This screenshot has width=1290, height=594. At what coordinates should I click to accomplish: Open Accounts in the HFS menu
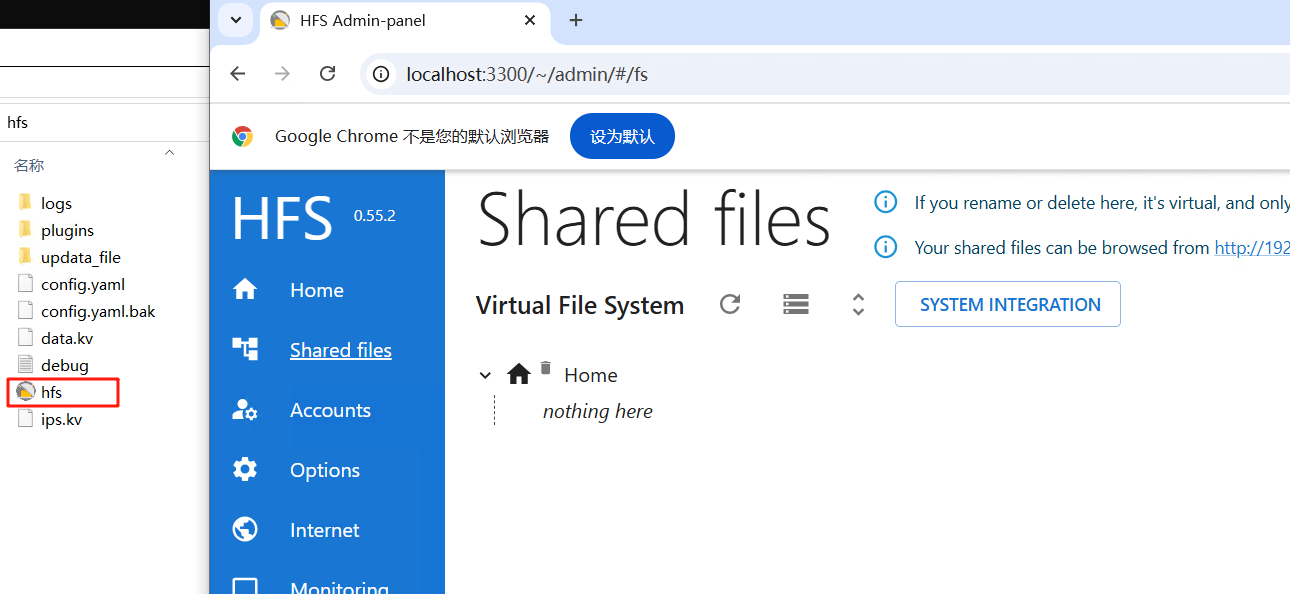[x=330, y=410]
